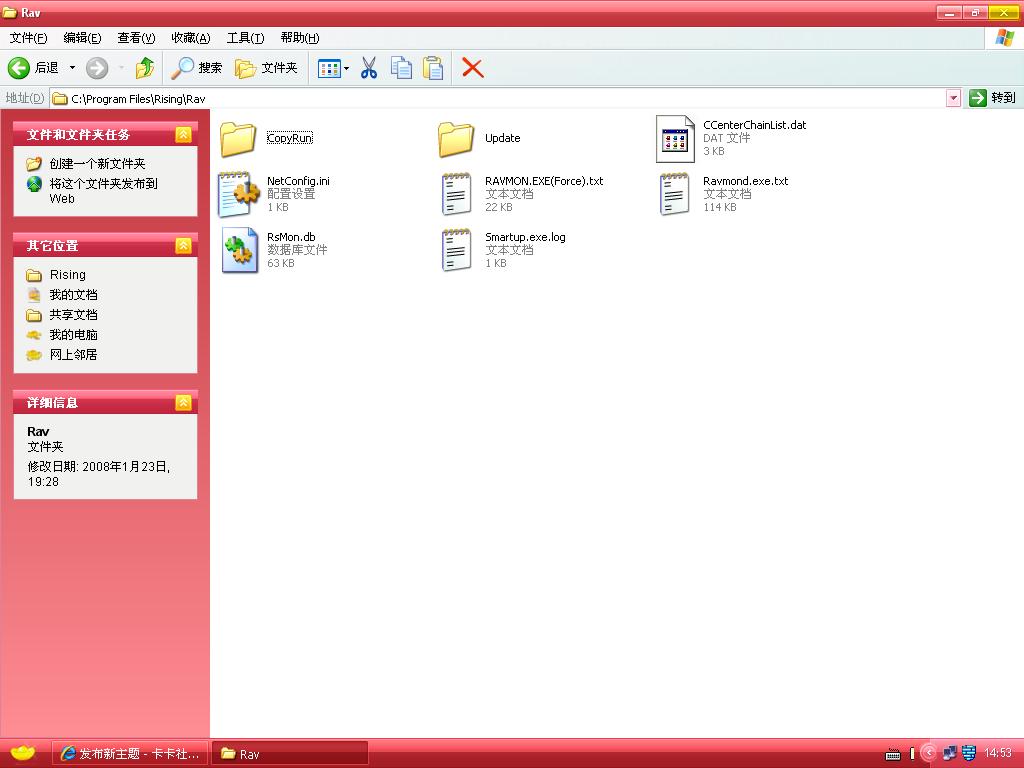Open the 工具(T) menu
Viewport: 1024px width, 768px height.
[245, 38]
